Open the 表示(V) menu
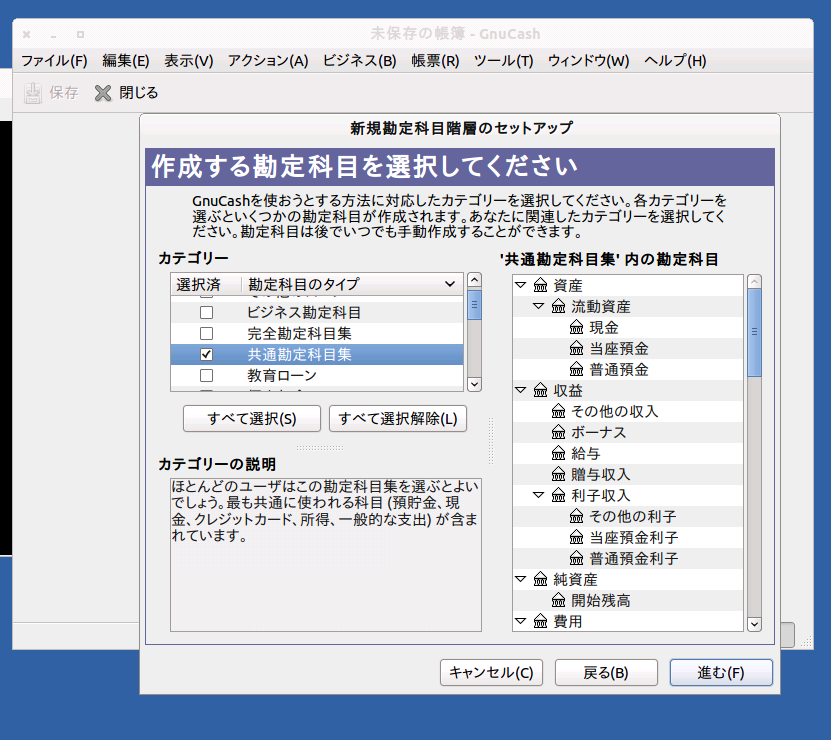 pos(188,61)
